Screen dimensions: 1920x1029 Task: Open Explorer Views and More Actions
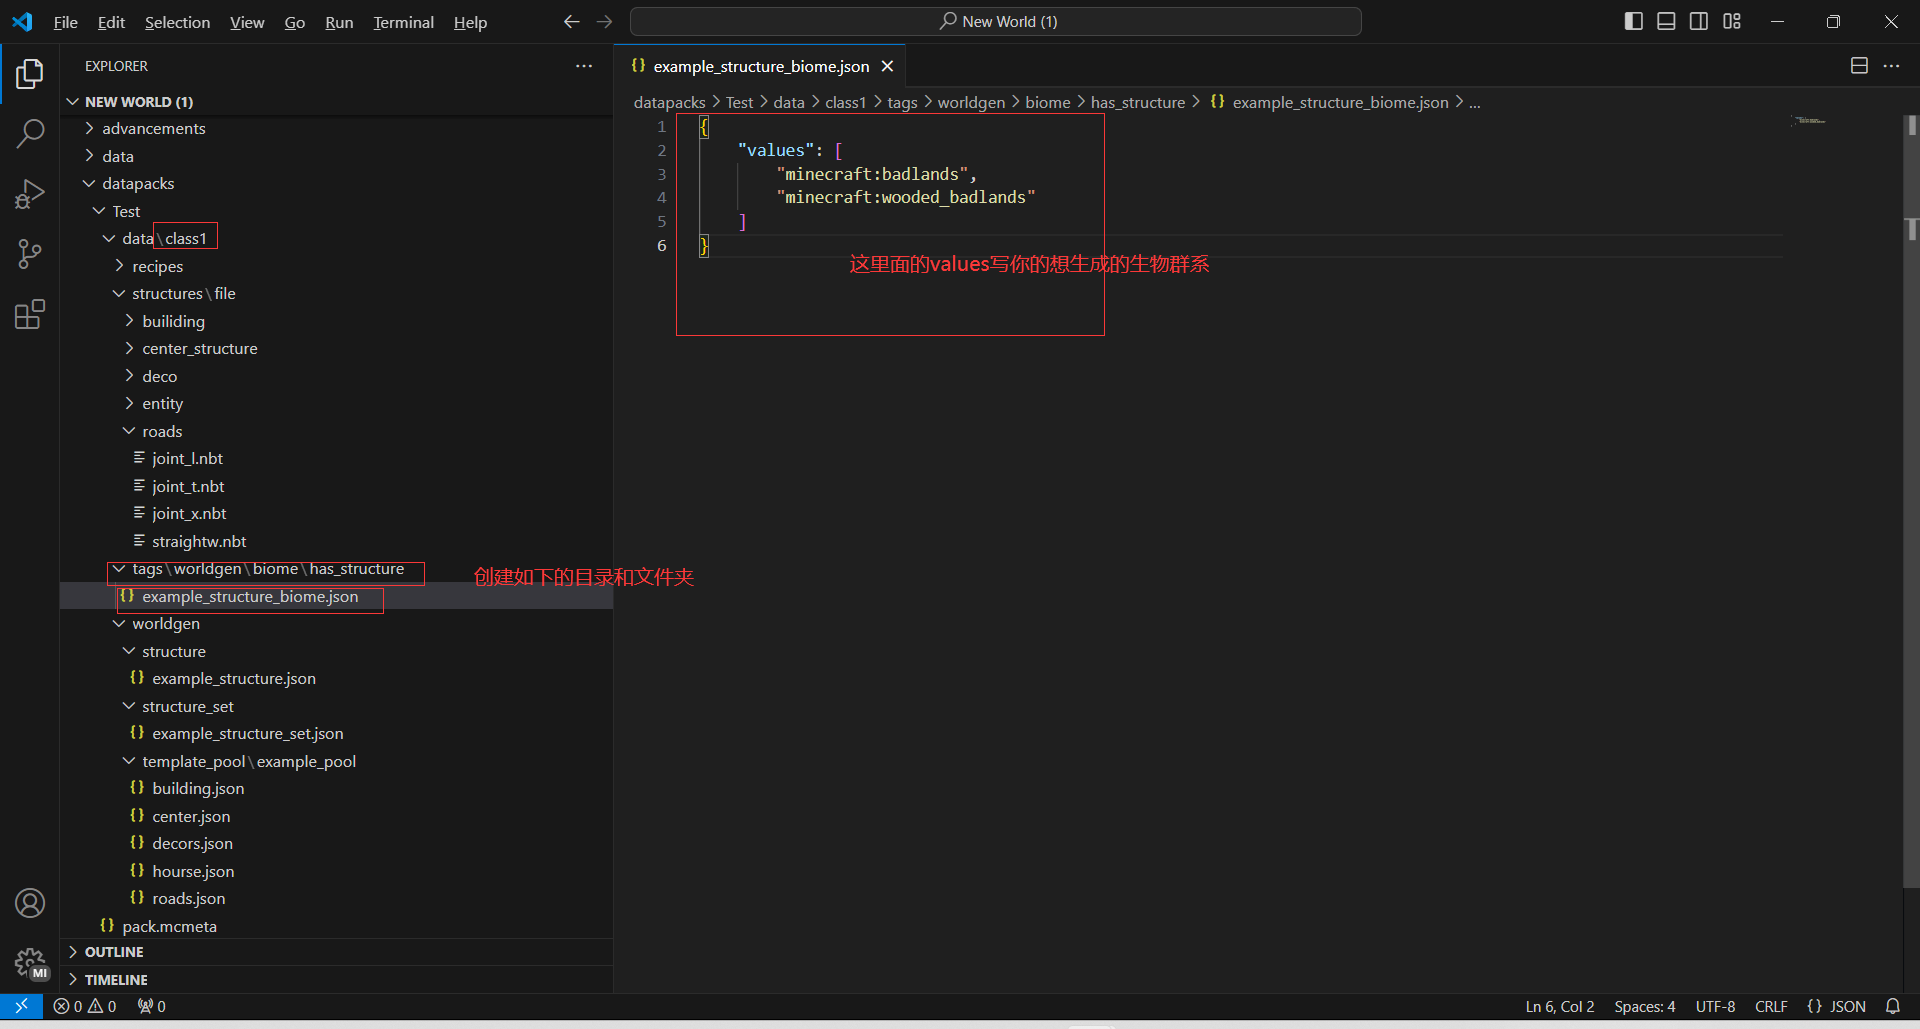click(x=584, y=66)
